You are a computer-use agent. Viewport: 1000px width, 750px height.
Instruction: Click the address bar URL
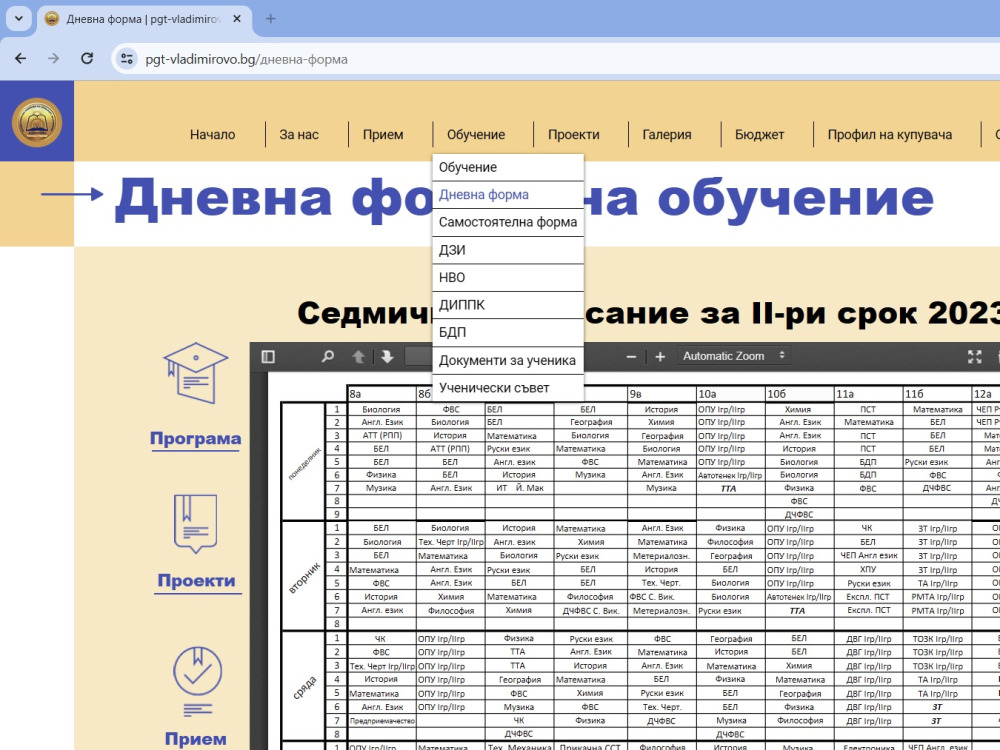[x=246, y=59]
